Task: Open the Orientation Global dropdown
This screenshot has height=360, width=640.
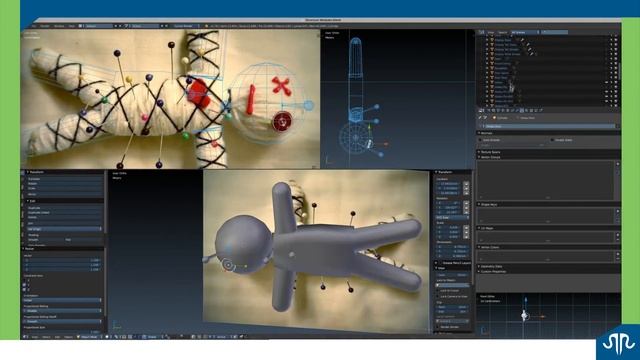Action: click(62, 300)
